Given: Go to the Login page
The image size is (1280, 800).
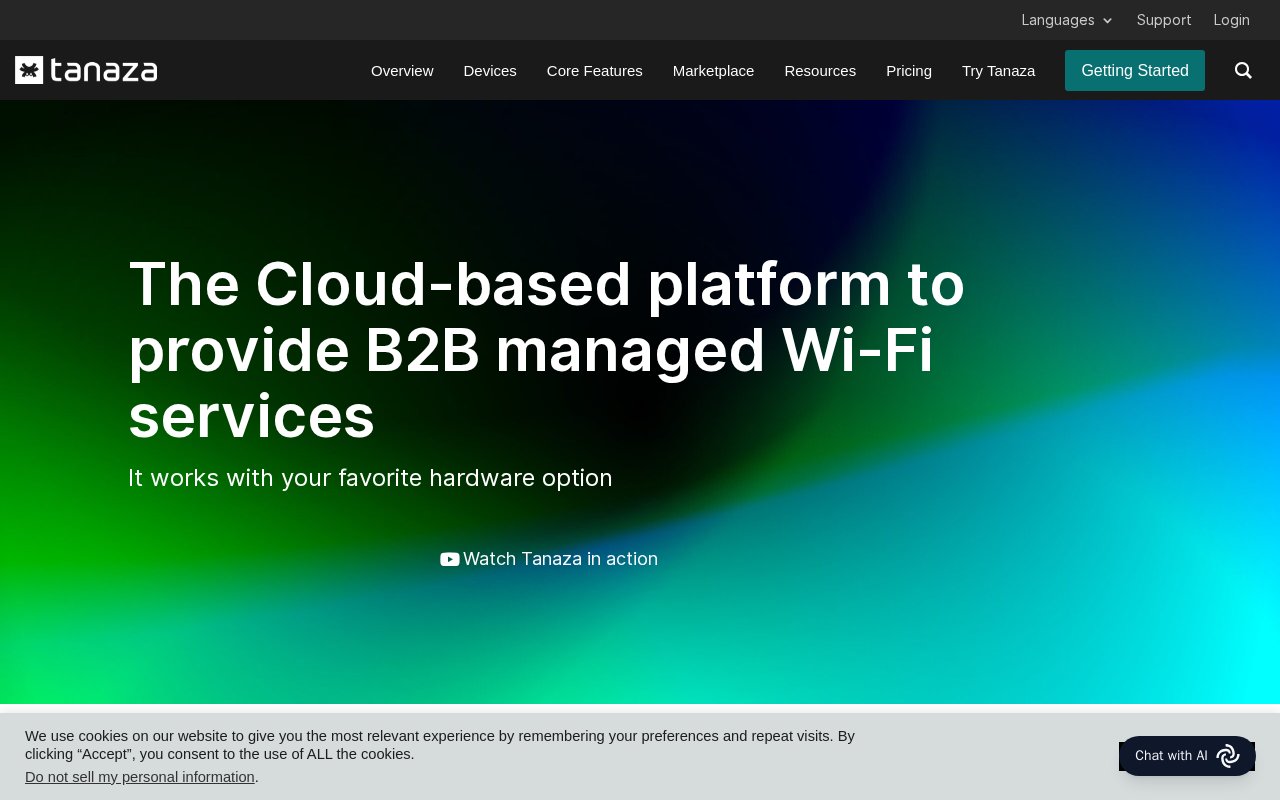Looking at the screenshot, I should [x=1232, y=20].
